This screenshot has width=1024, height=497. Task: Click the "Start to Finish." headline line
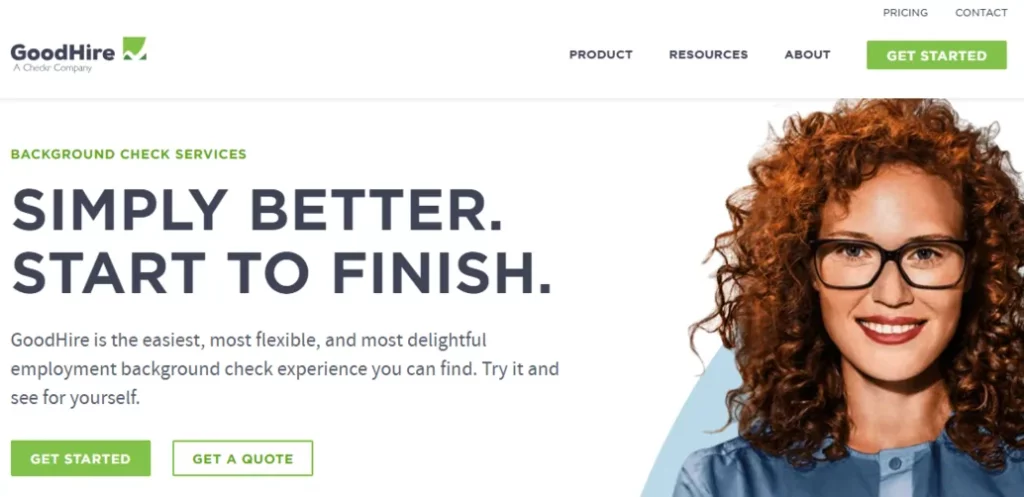coord(281,271)
